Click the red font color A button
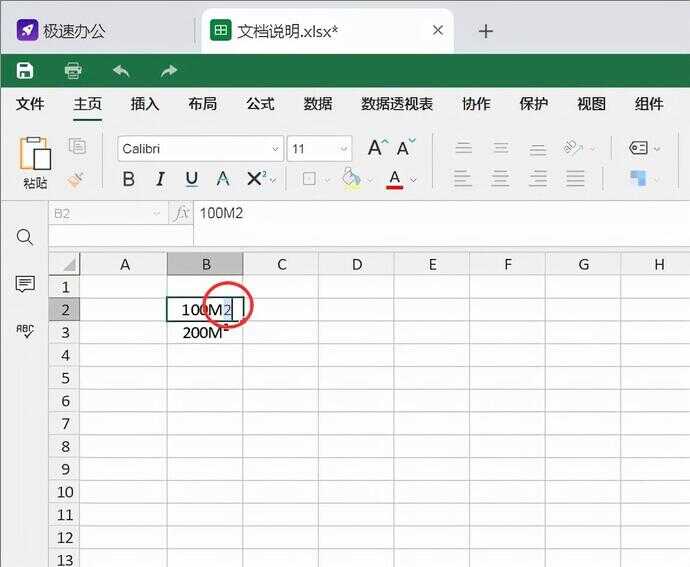690x567 pixels. [394, 179]
